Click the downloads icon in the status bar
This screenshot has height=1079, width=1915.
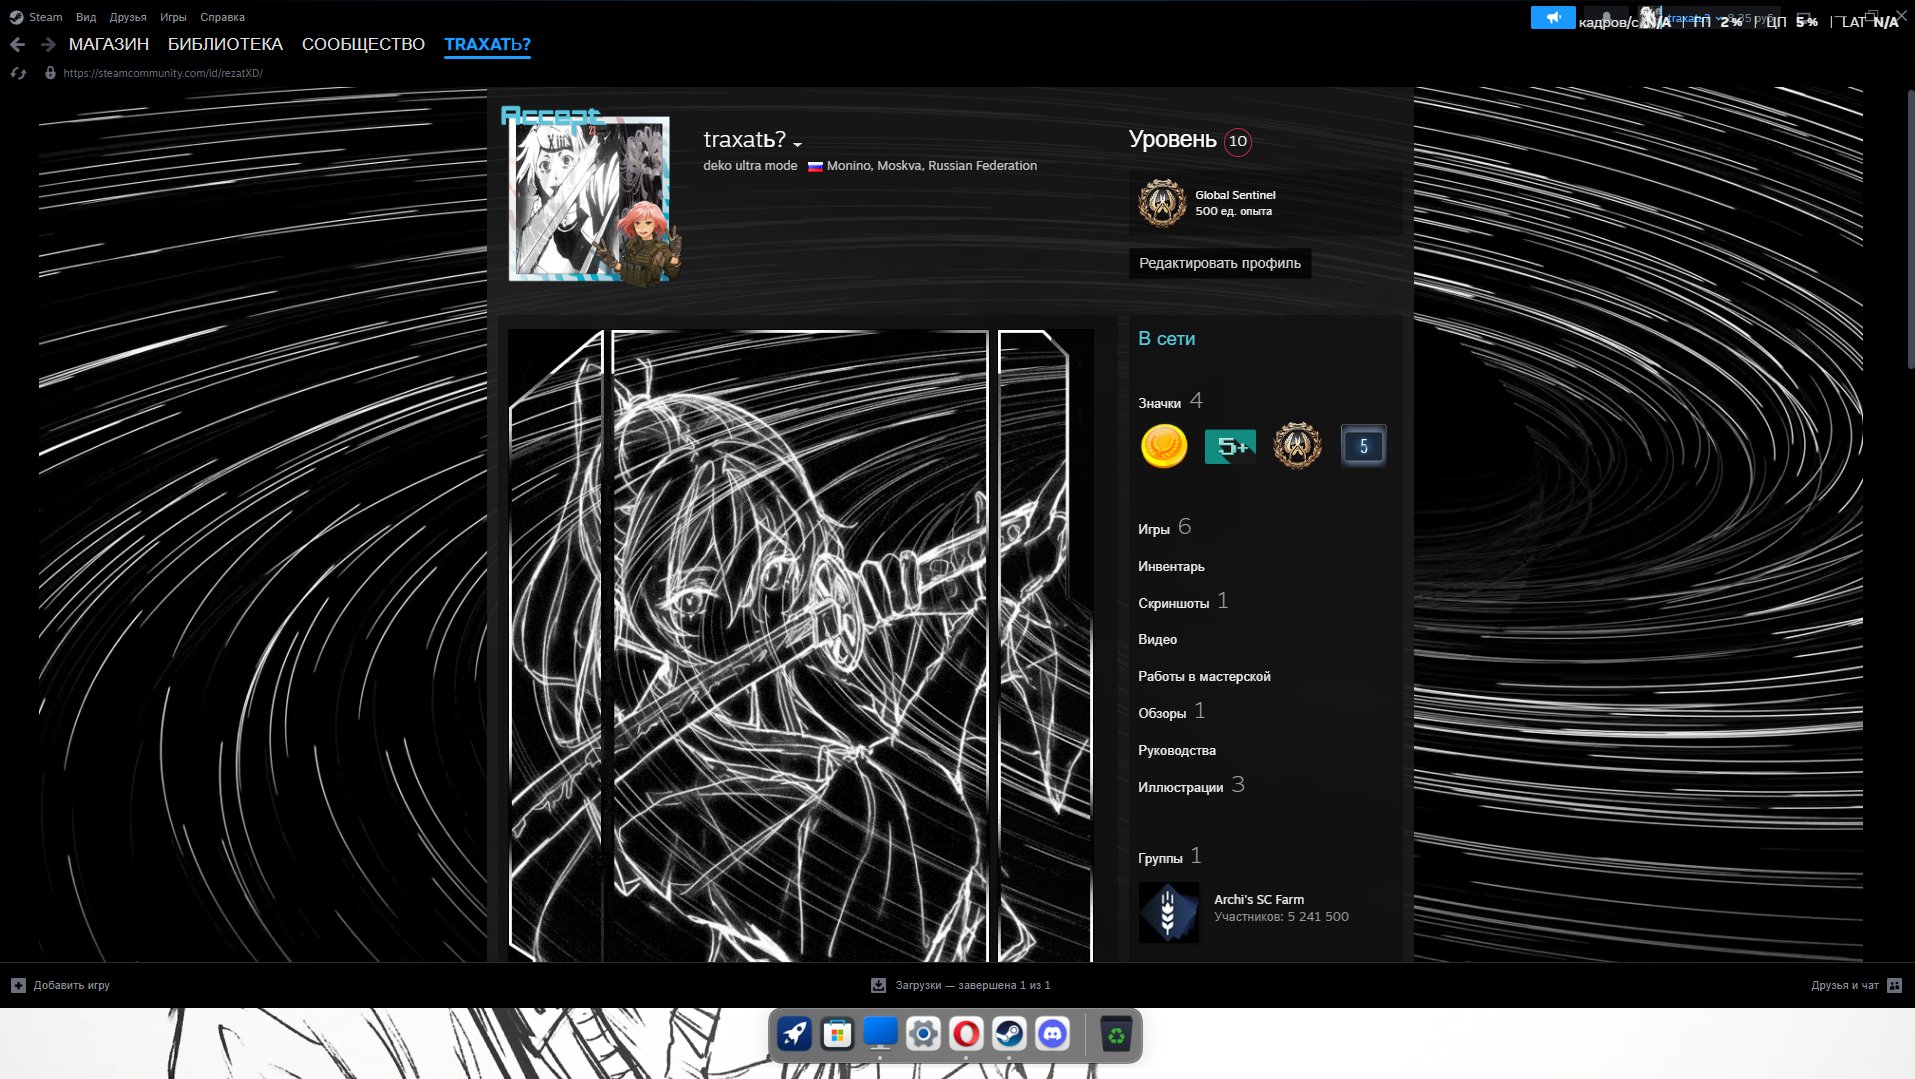tap(878, 985)
